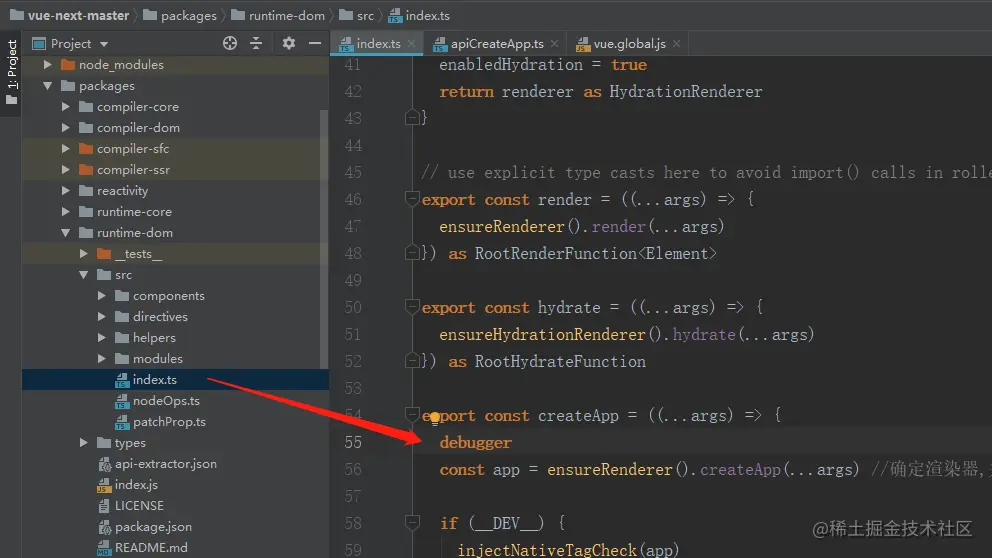Click packages in the breadcrumb path
The height and width of the screenshot is (558, 992).
coord(188,15)
